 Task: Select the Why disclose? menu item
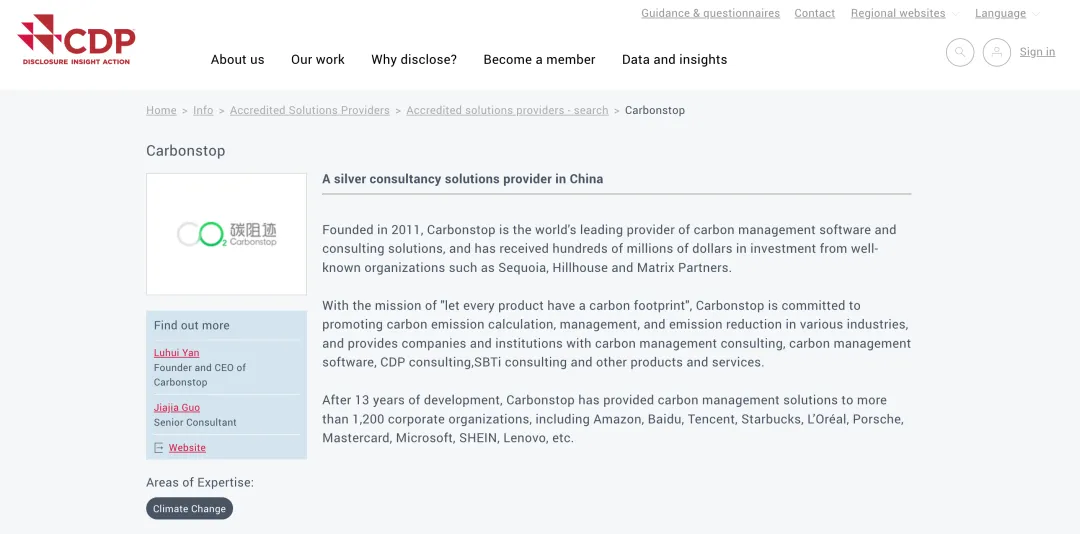[414, 60]
